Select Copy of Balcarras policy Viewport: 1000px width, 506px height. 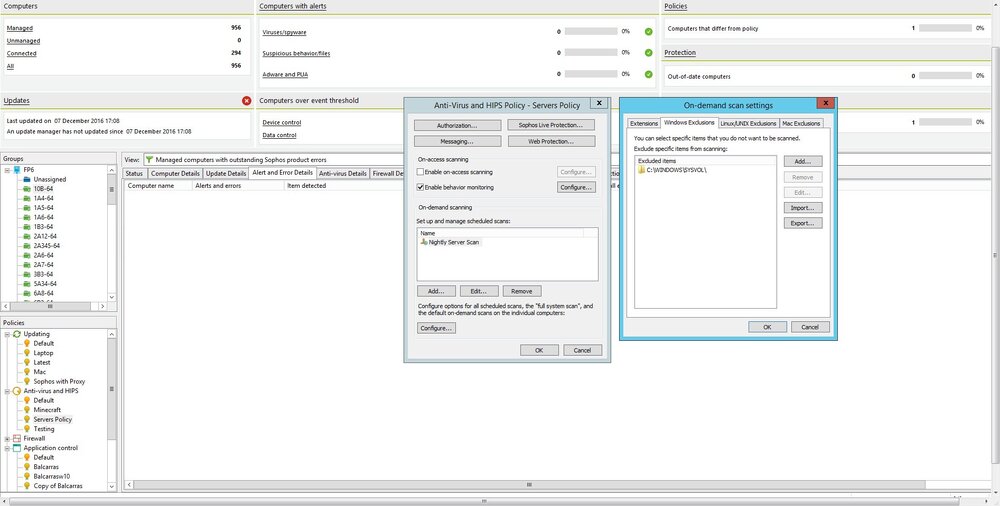(x=58, y=486)
